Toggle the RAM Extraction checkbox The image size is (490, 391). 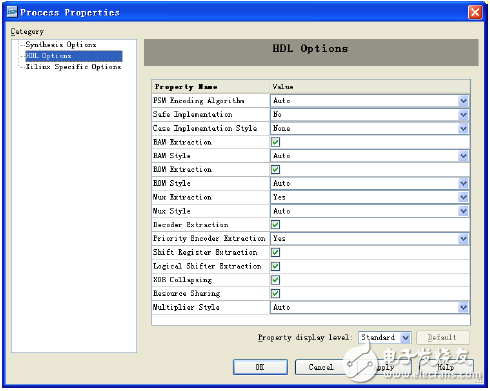coord(275,142)
